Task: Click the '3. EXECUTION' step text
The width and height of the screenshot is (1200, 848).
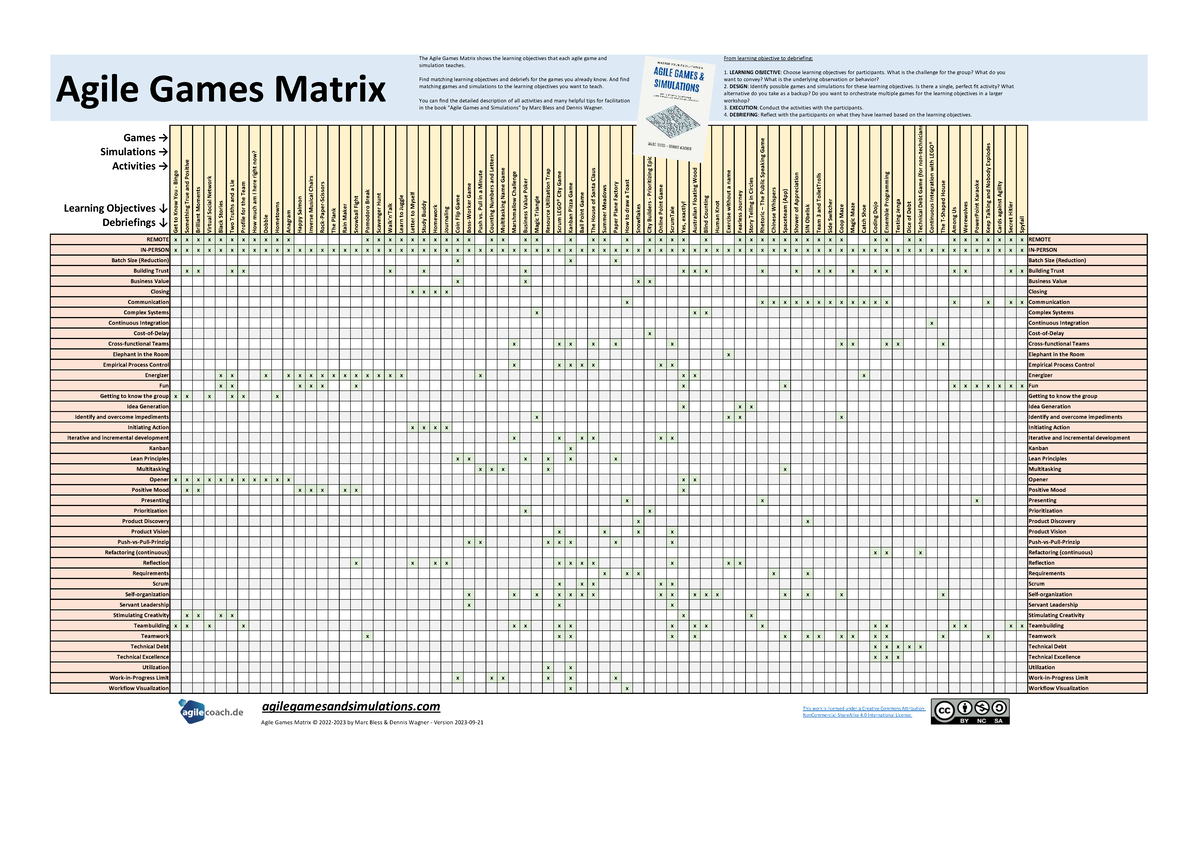Action: pyautogui.click(x=792, y=107)
